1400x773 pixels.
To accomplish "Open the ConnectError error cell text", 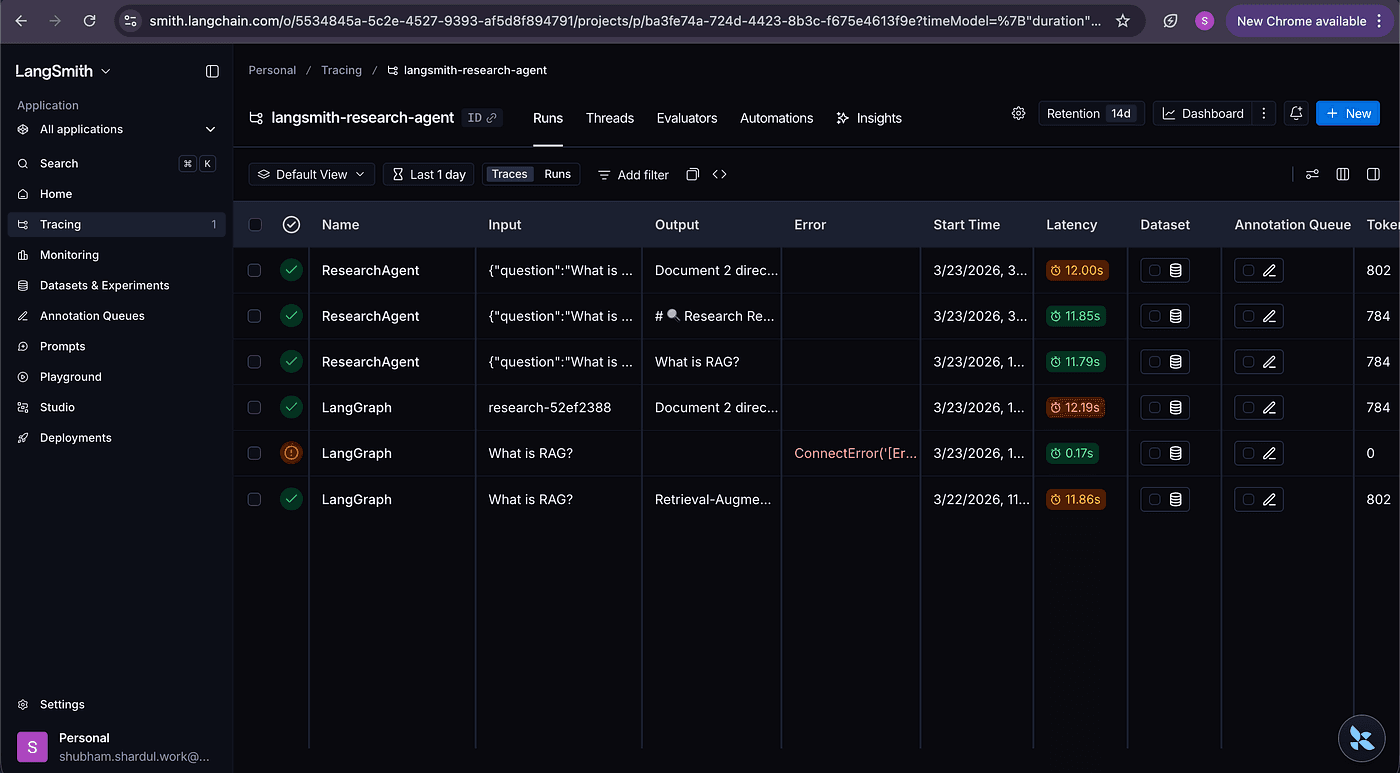I will (x=855, y=453).
